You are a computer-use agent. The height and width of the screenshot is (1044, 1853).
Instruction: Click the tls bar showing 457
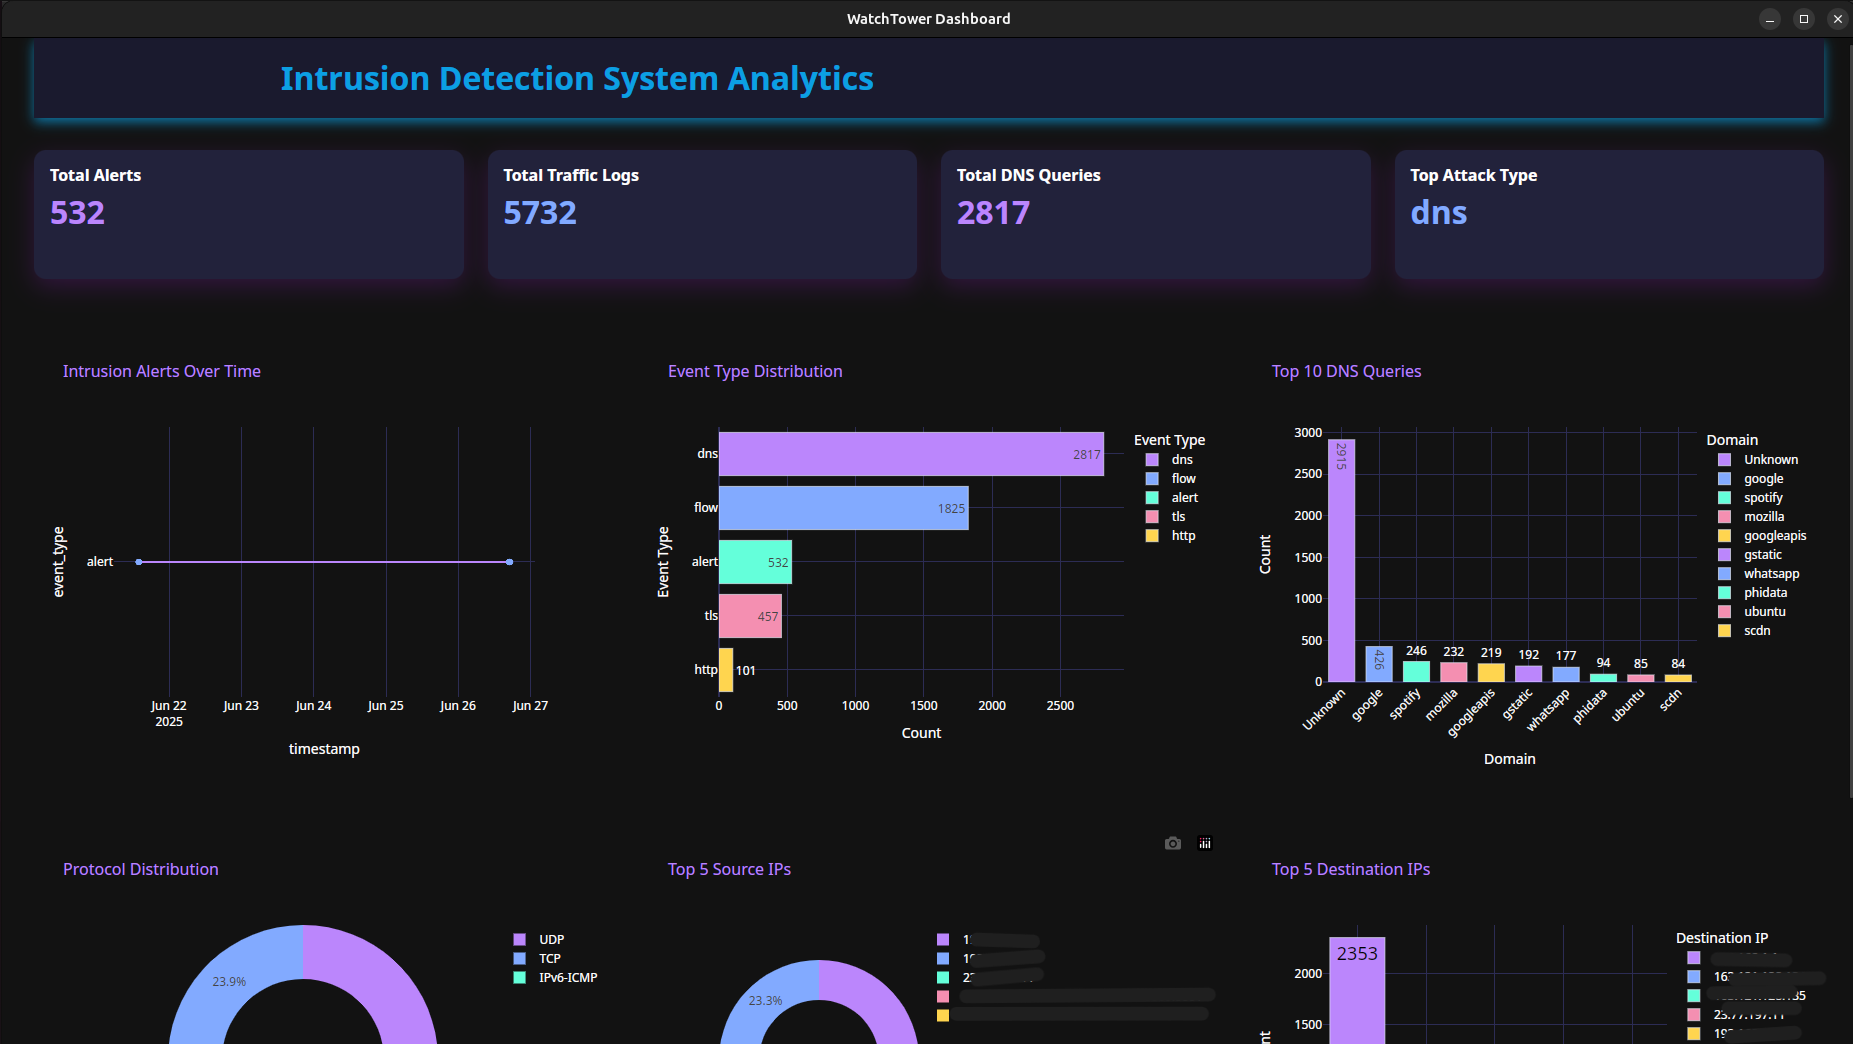tap(750, 616)
